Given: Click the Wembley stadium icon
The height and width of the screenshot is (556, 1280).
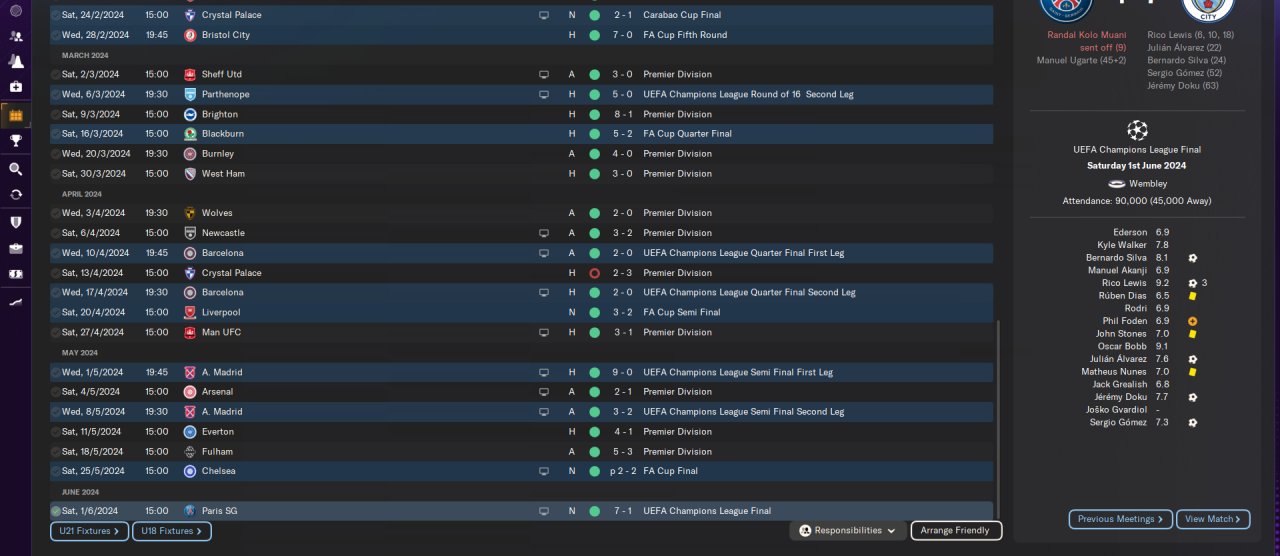Looking at the screenshot, I should [1117, 183].
